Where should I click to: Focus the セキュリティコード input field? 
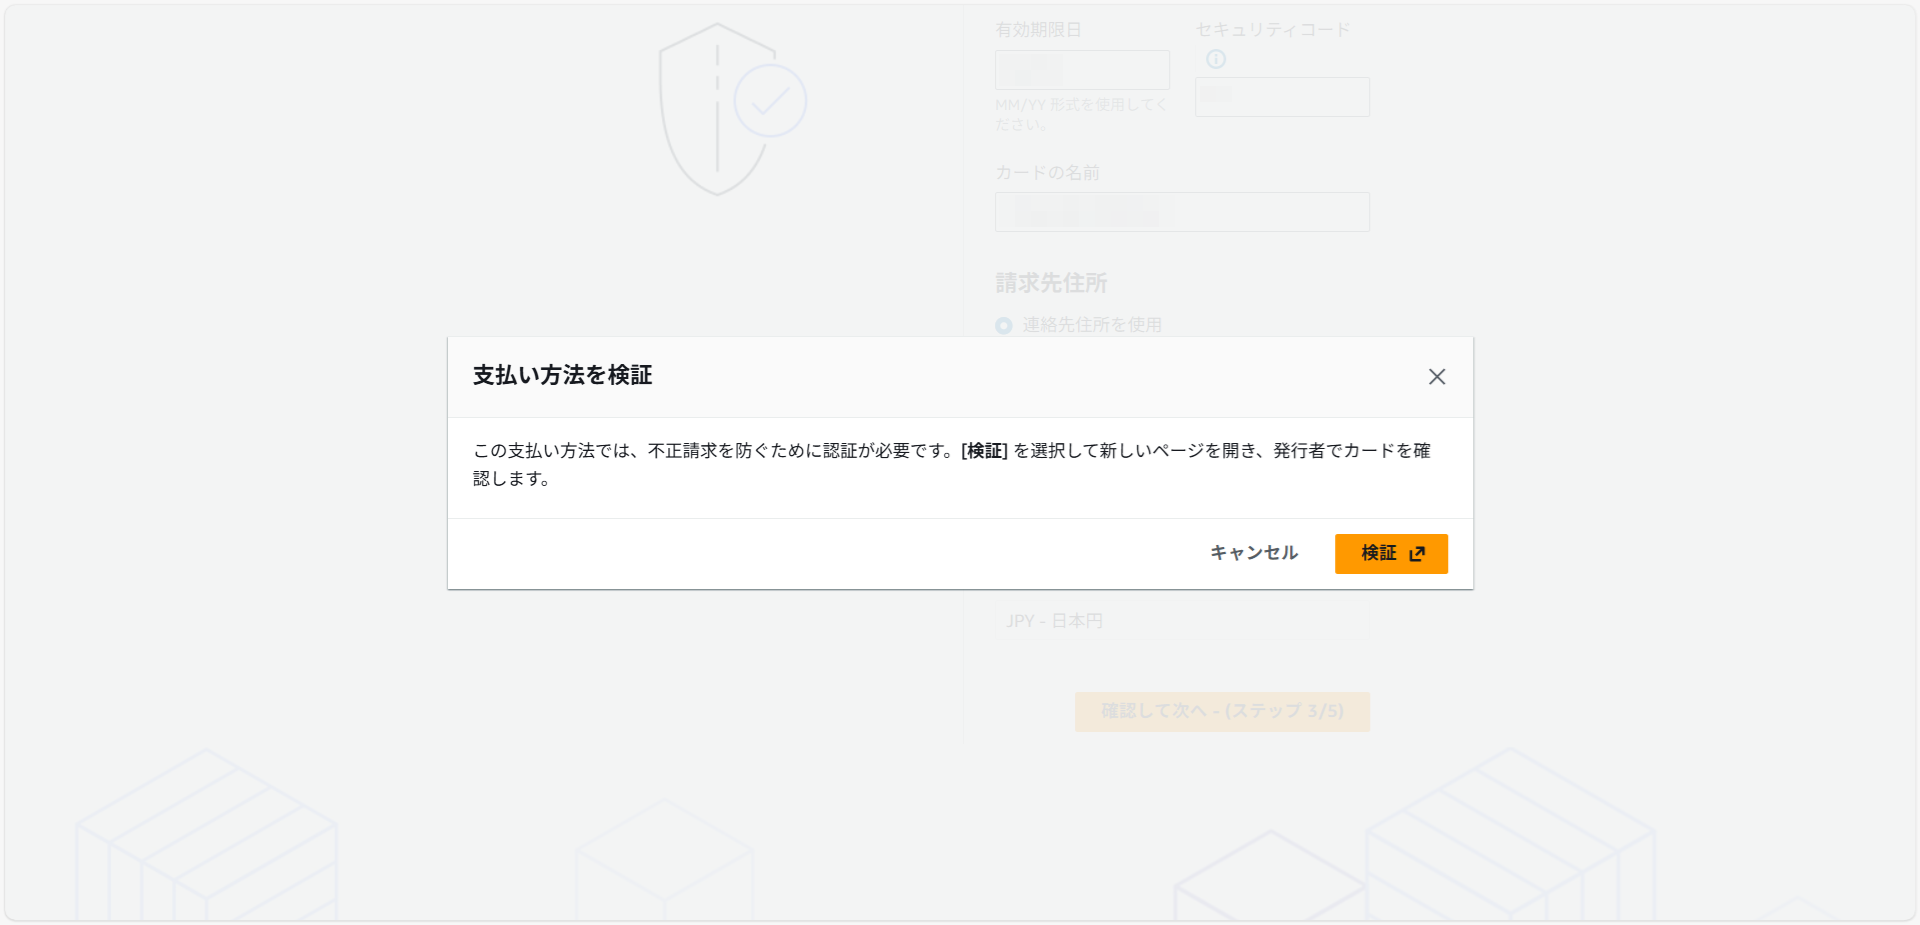pyautogui.click(x=1281, y=97)
